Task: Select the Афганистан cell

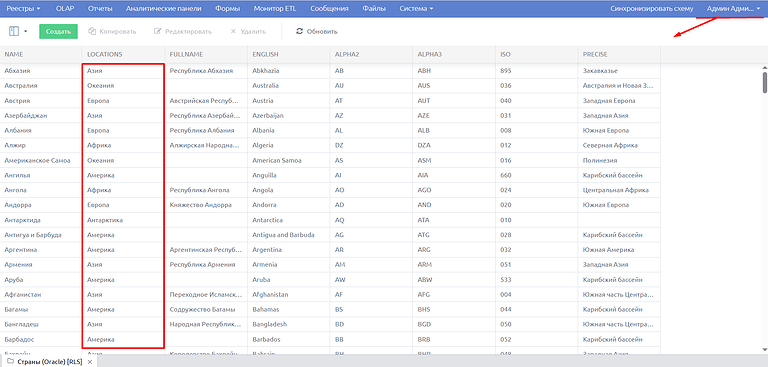Action: [41, 294]
